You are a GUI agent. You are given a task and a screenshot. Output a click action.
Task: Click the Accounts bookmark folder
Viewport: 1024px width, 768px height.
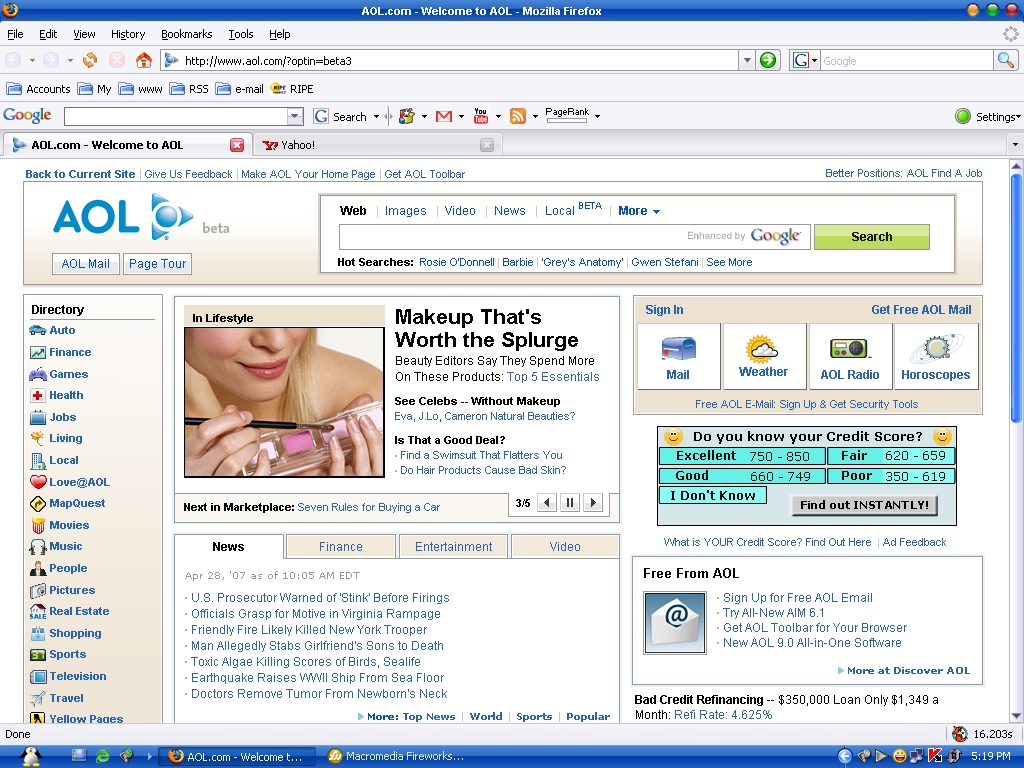39,89
